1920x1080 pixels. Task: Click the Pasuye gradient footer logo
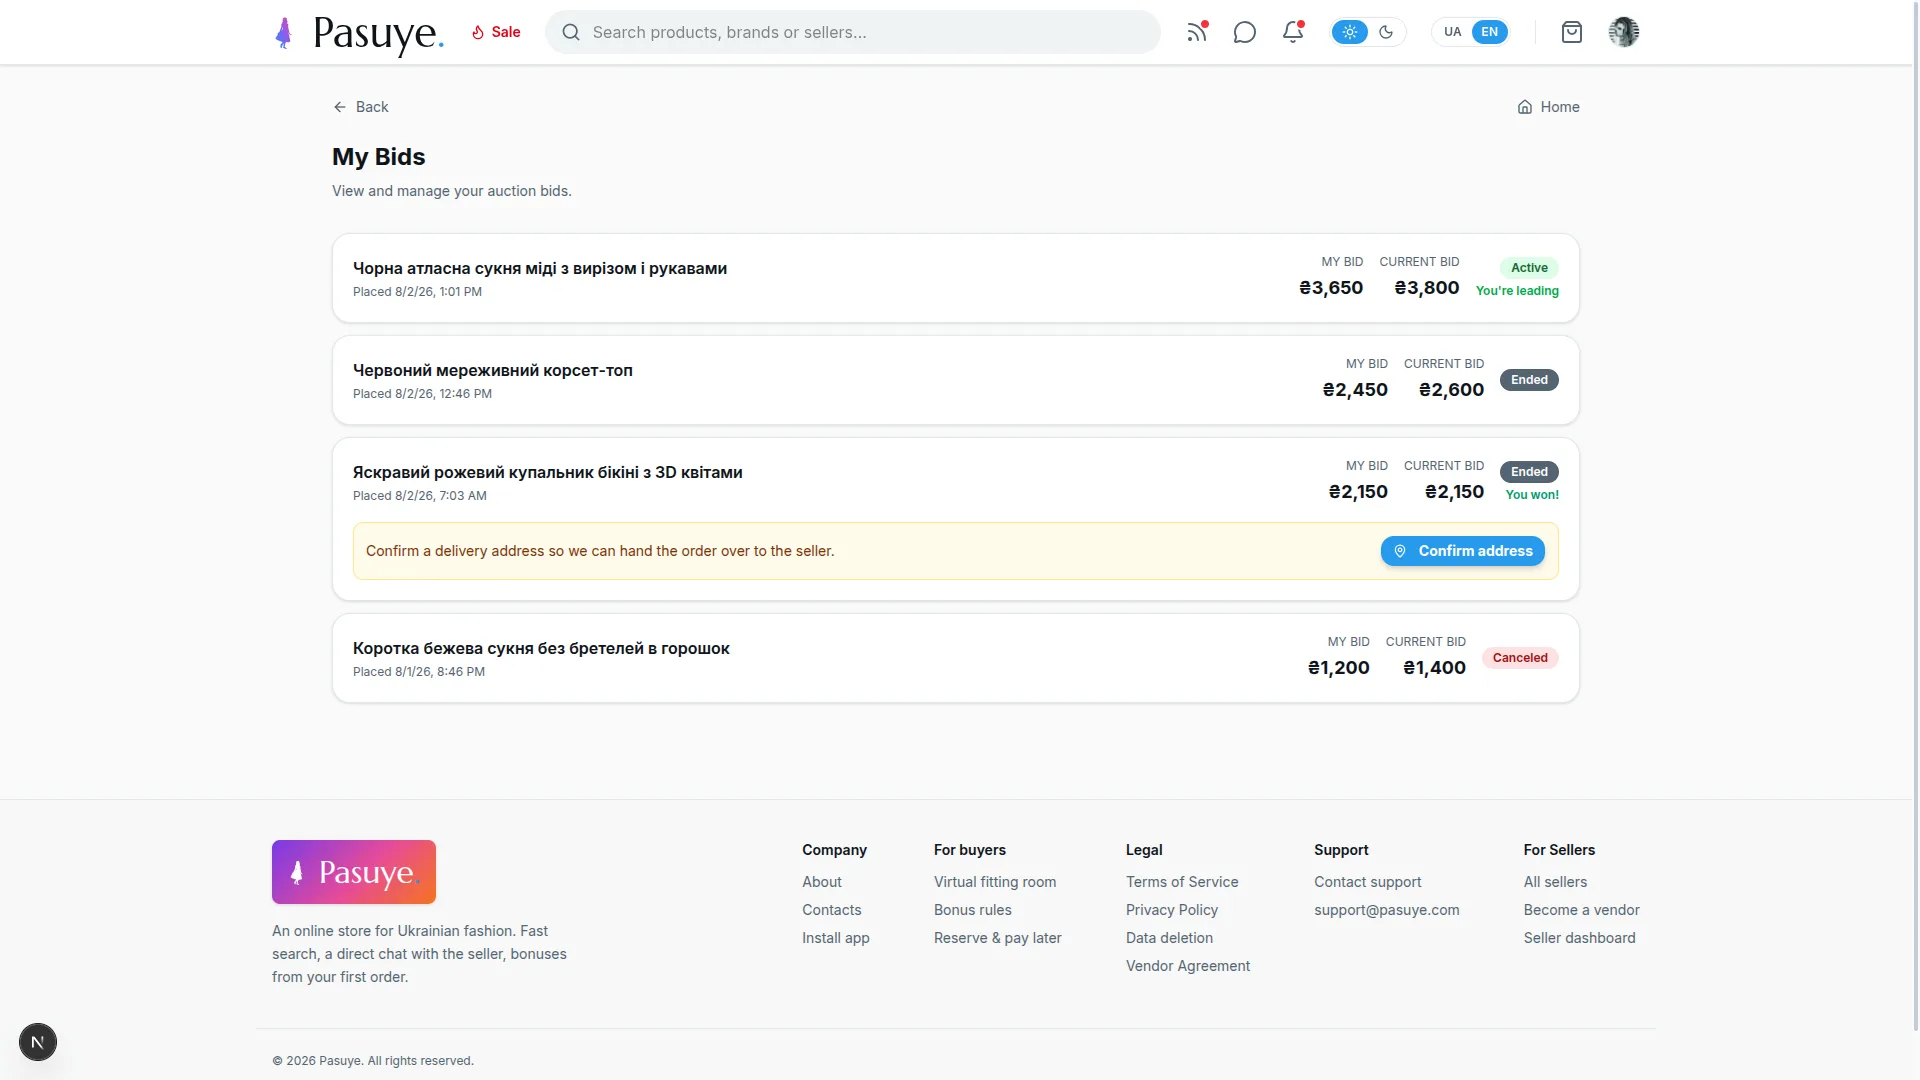(354, 872)
